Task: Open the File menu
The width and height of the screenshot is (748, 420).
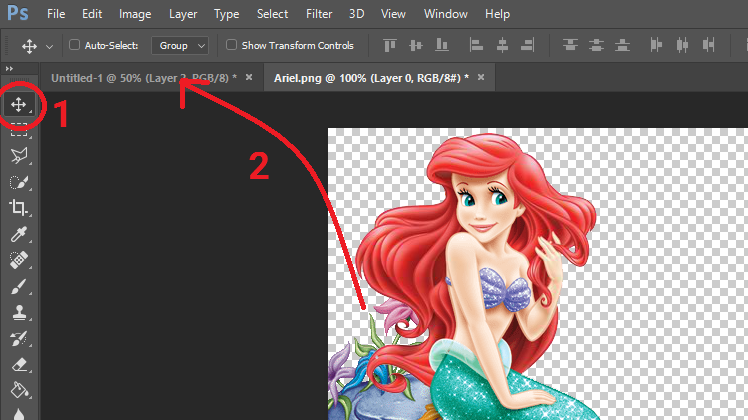Action: tap(56, 14)
